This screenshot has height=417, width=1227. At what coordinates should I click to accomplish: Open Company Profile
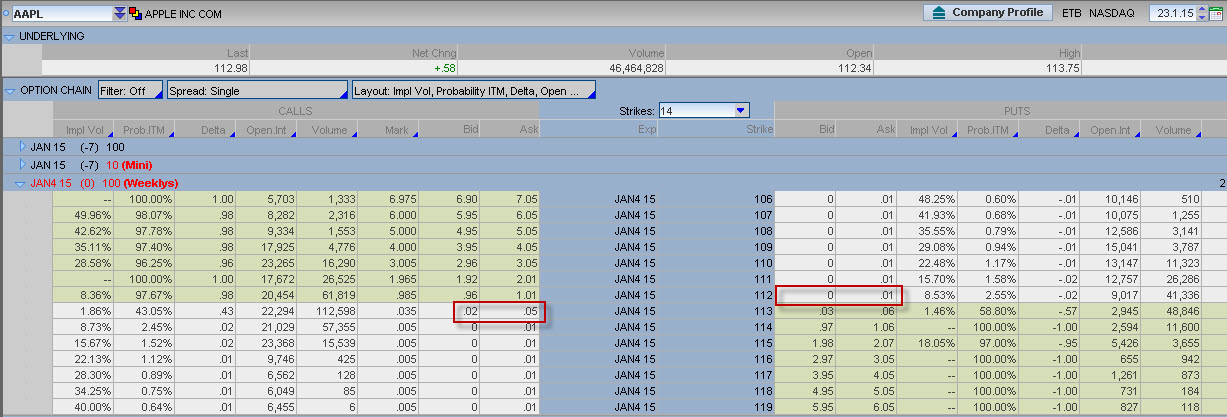point(987,13)
